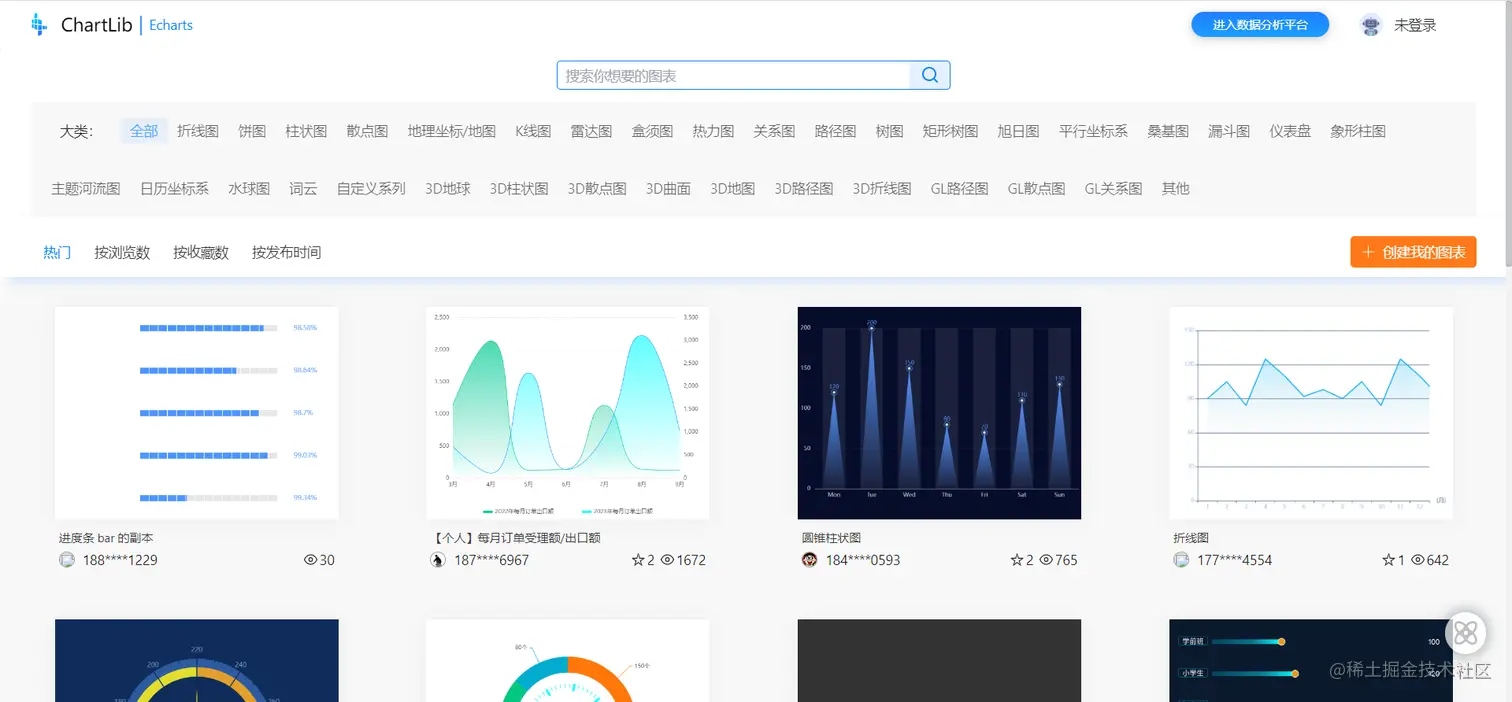This screenshot has width=1512, height=702.
Task: Select 盒须图 category filter
Action: pos(652,131)
